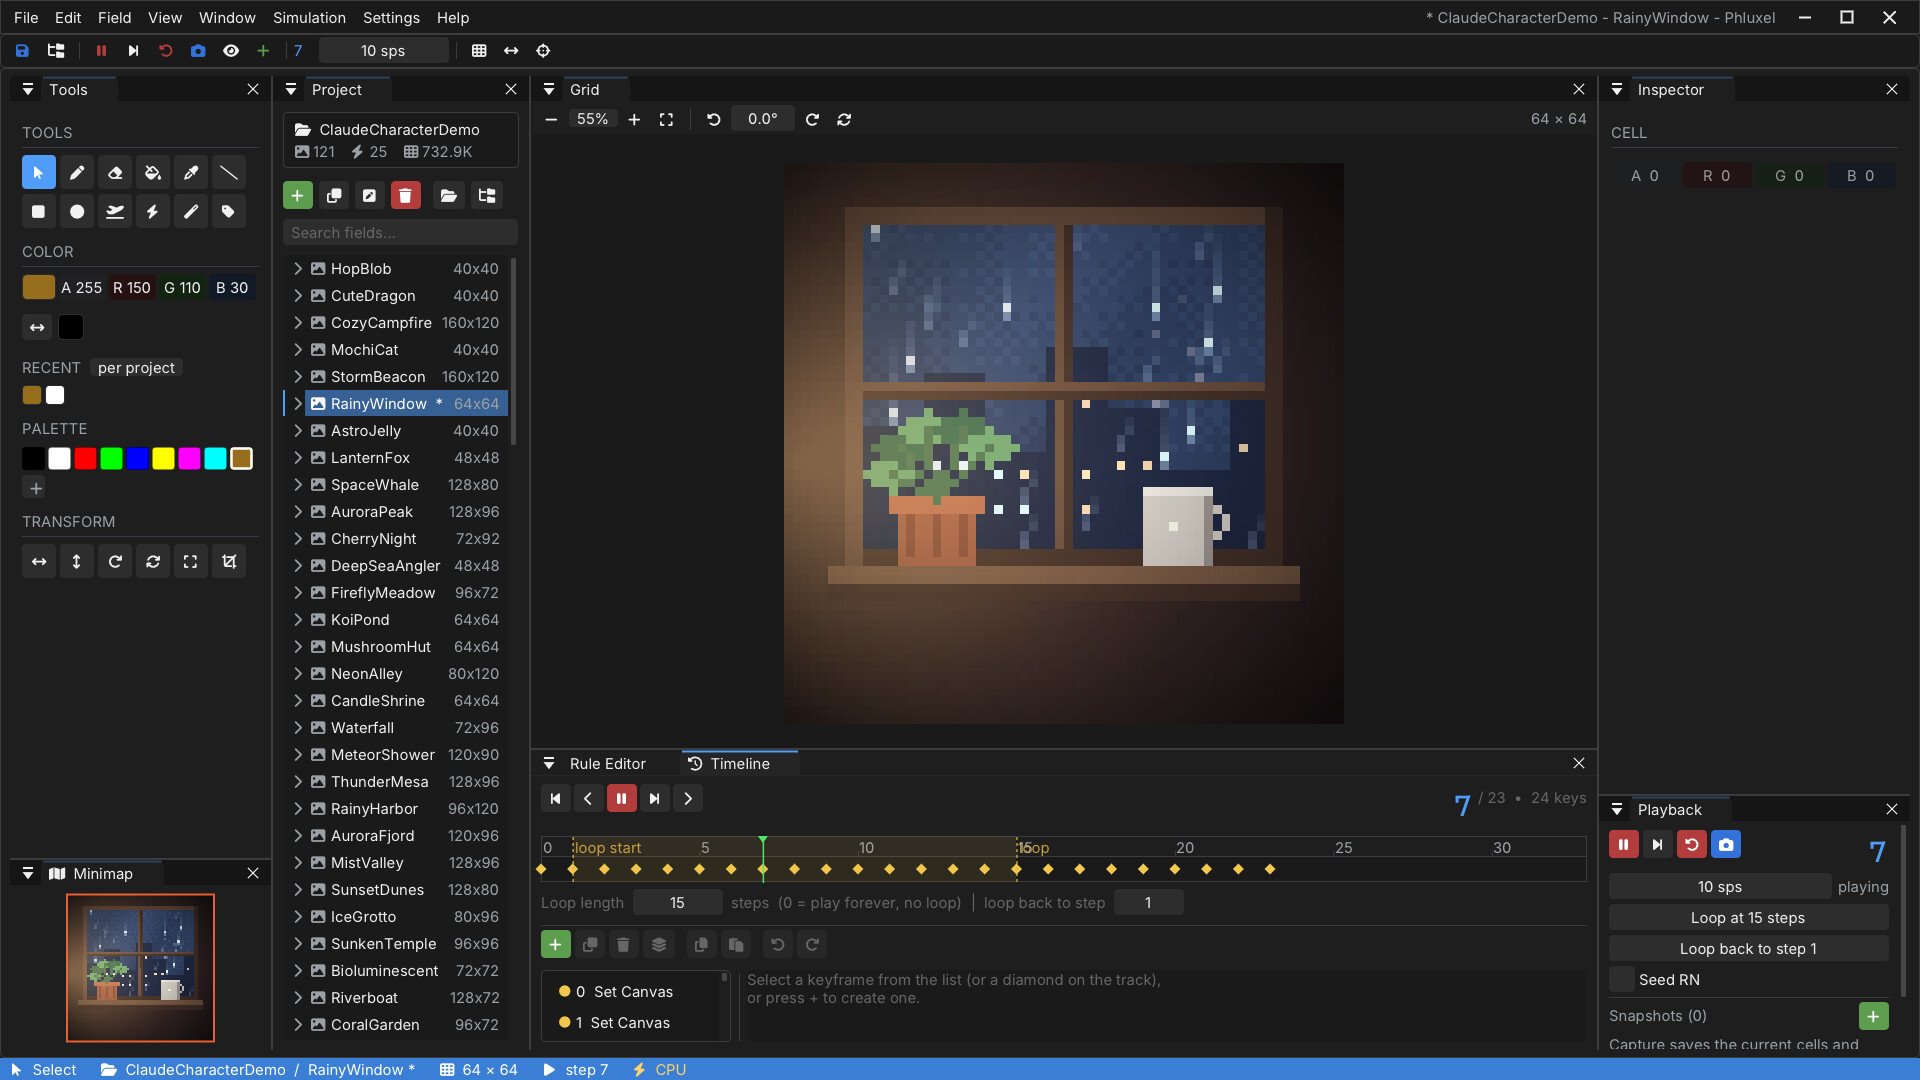Toggle per project recent colors
This screenshot has height=1080, width=1920.
136,368
